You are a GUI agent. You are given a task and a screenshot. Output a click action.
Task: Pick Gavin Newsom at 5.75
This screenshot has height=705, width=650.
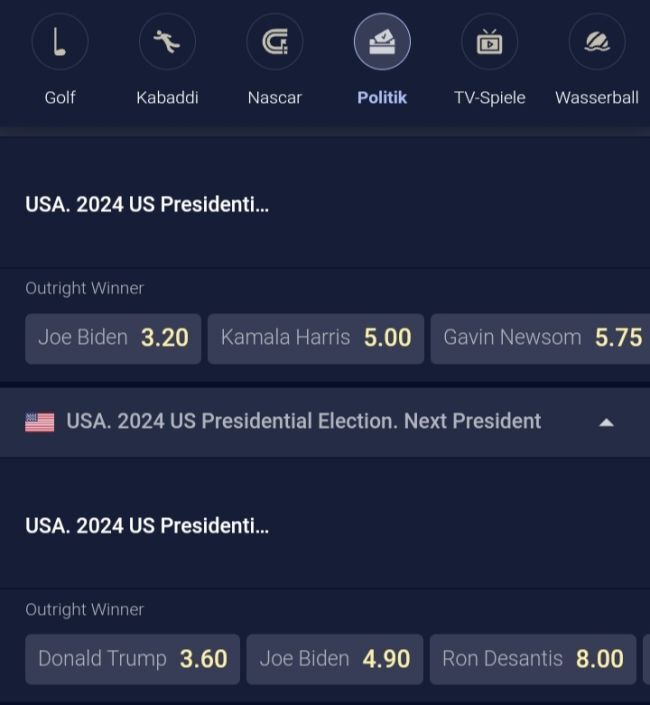point(541,338)
